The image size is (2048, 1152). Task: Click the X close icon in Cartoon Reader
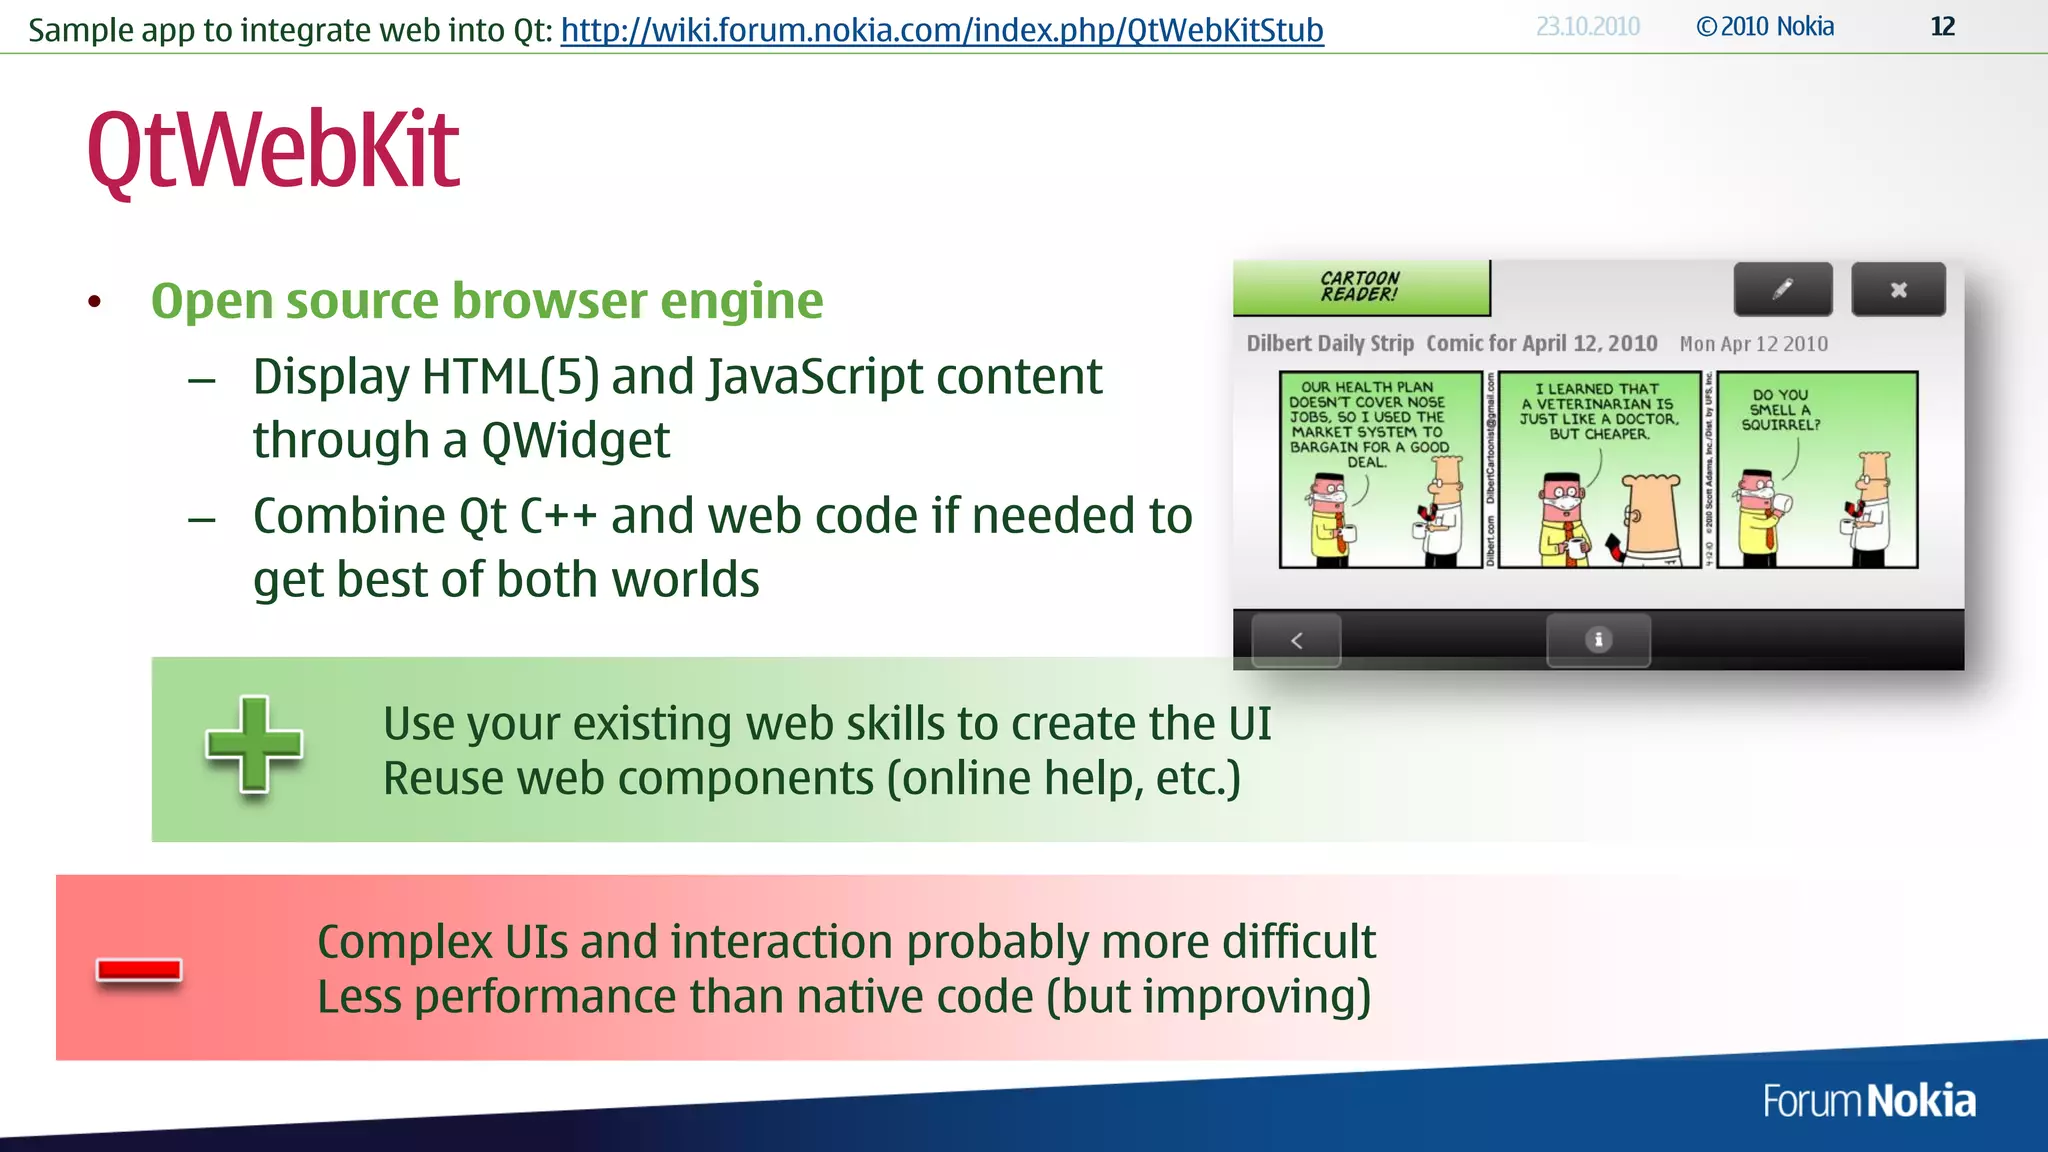pos(1897,290)
